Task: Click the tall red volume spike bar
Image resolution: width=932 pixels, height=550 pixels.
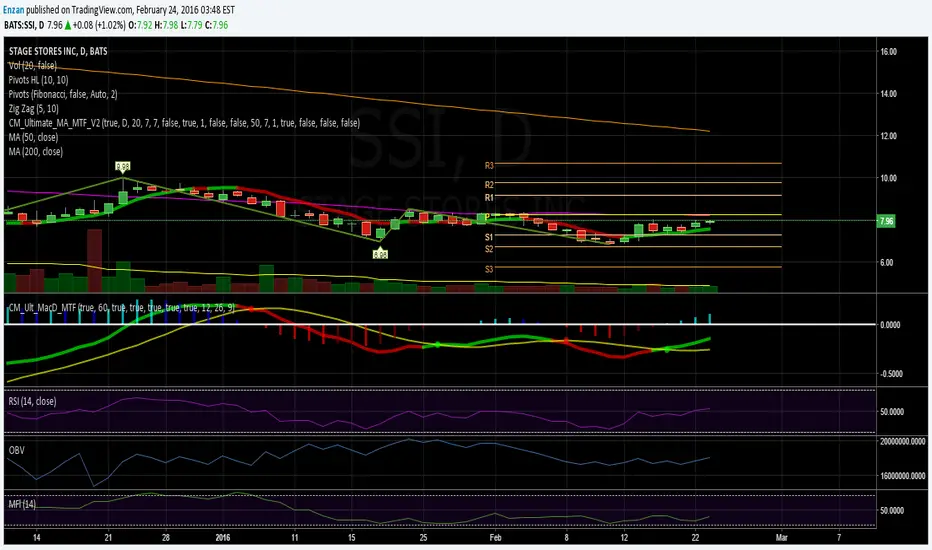Action: click(95, 260)
